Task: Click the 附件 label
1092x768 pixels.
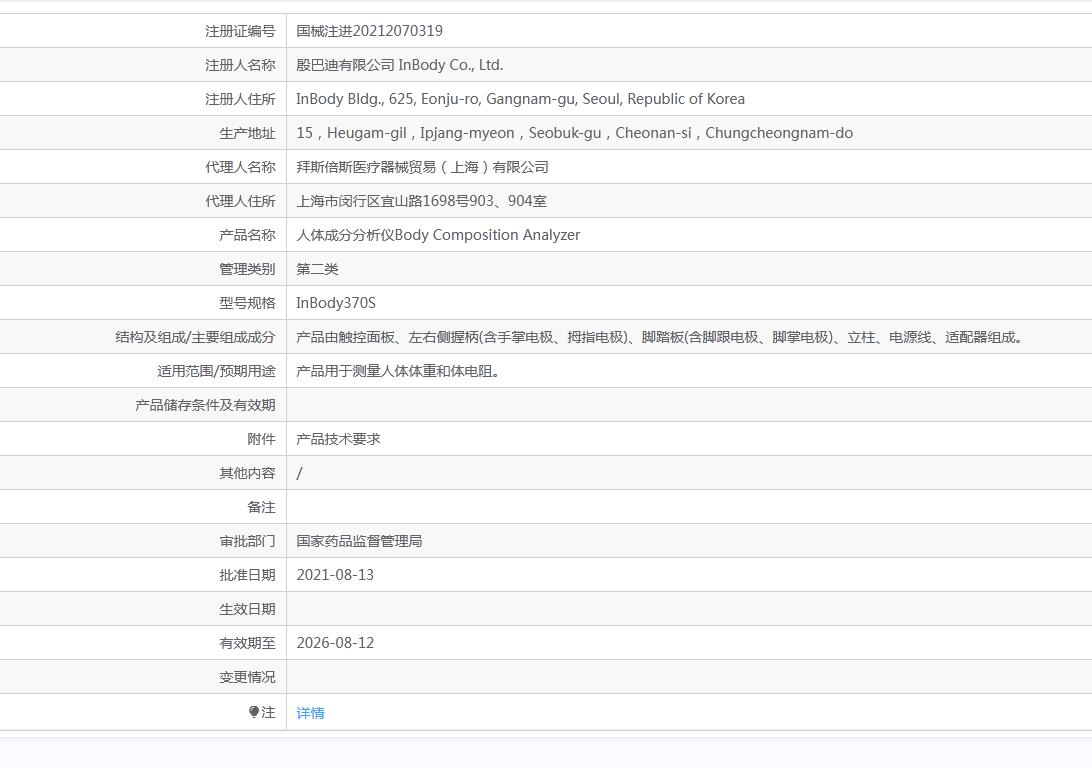Action: pyautogui.click(x=261, y=439)
